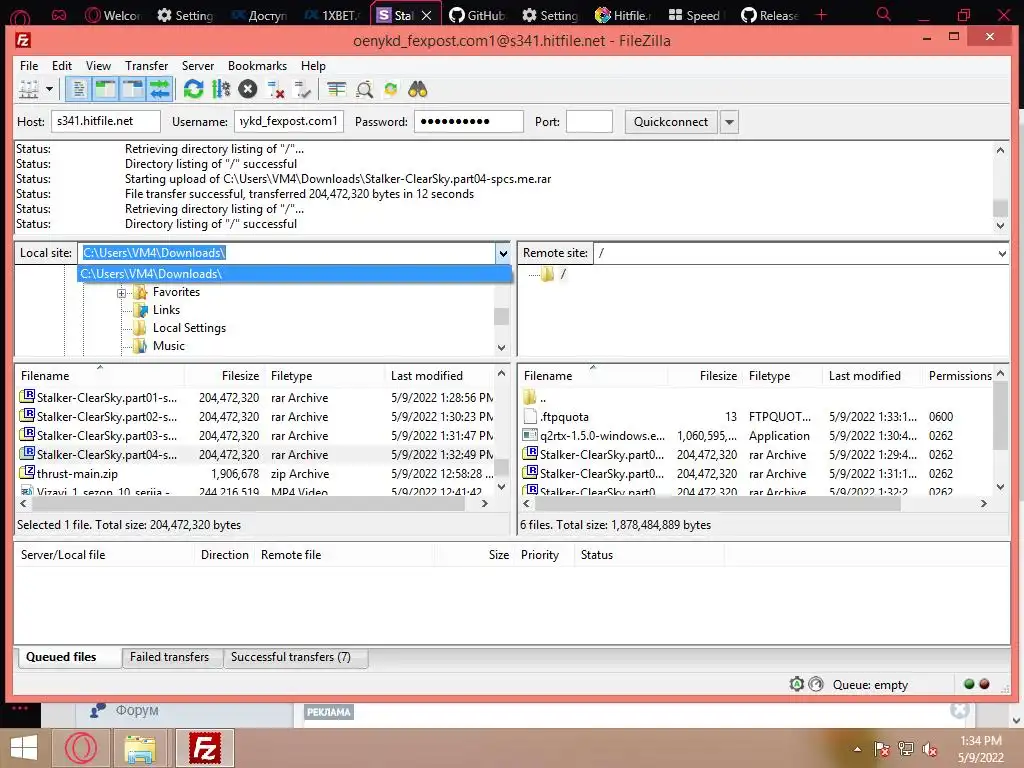Open the Transfer menu
Viewport: 1024px width, 768px height.
click(x=146, y=66)
